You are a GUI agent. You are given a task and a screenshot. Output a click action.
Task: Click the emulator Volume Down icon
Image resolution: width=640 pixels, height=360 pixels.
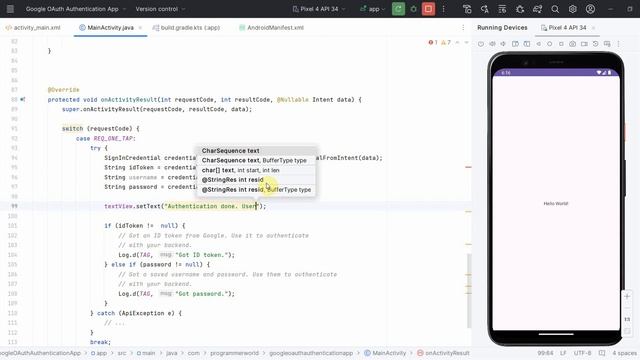(x=503, y=44)
